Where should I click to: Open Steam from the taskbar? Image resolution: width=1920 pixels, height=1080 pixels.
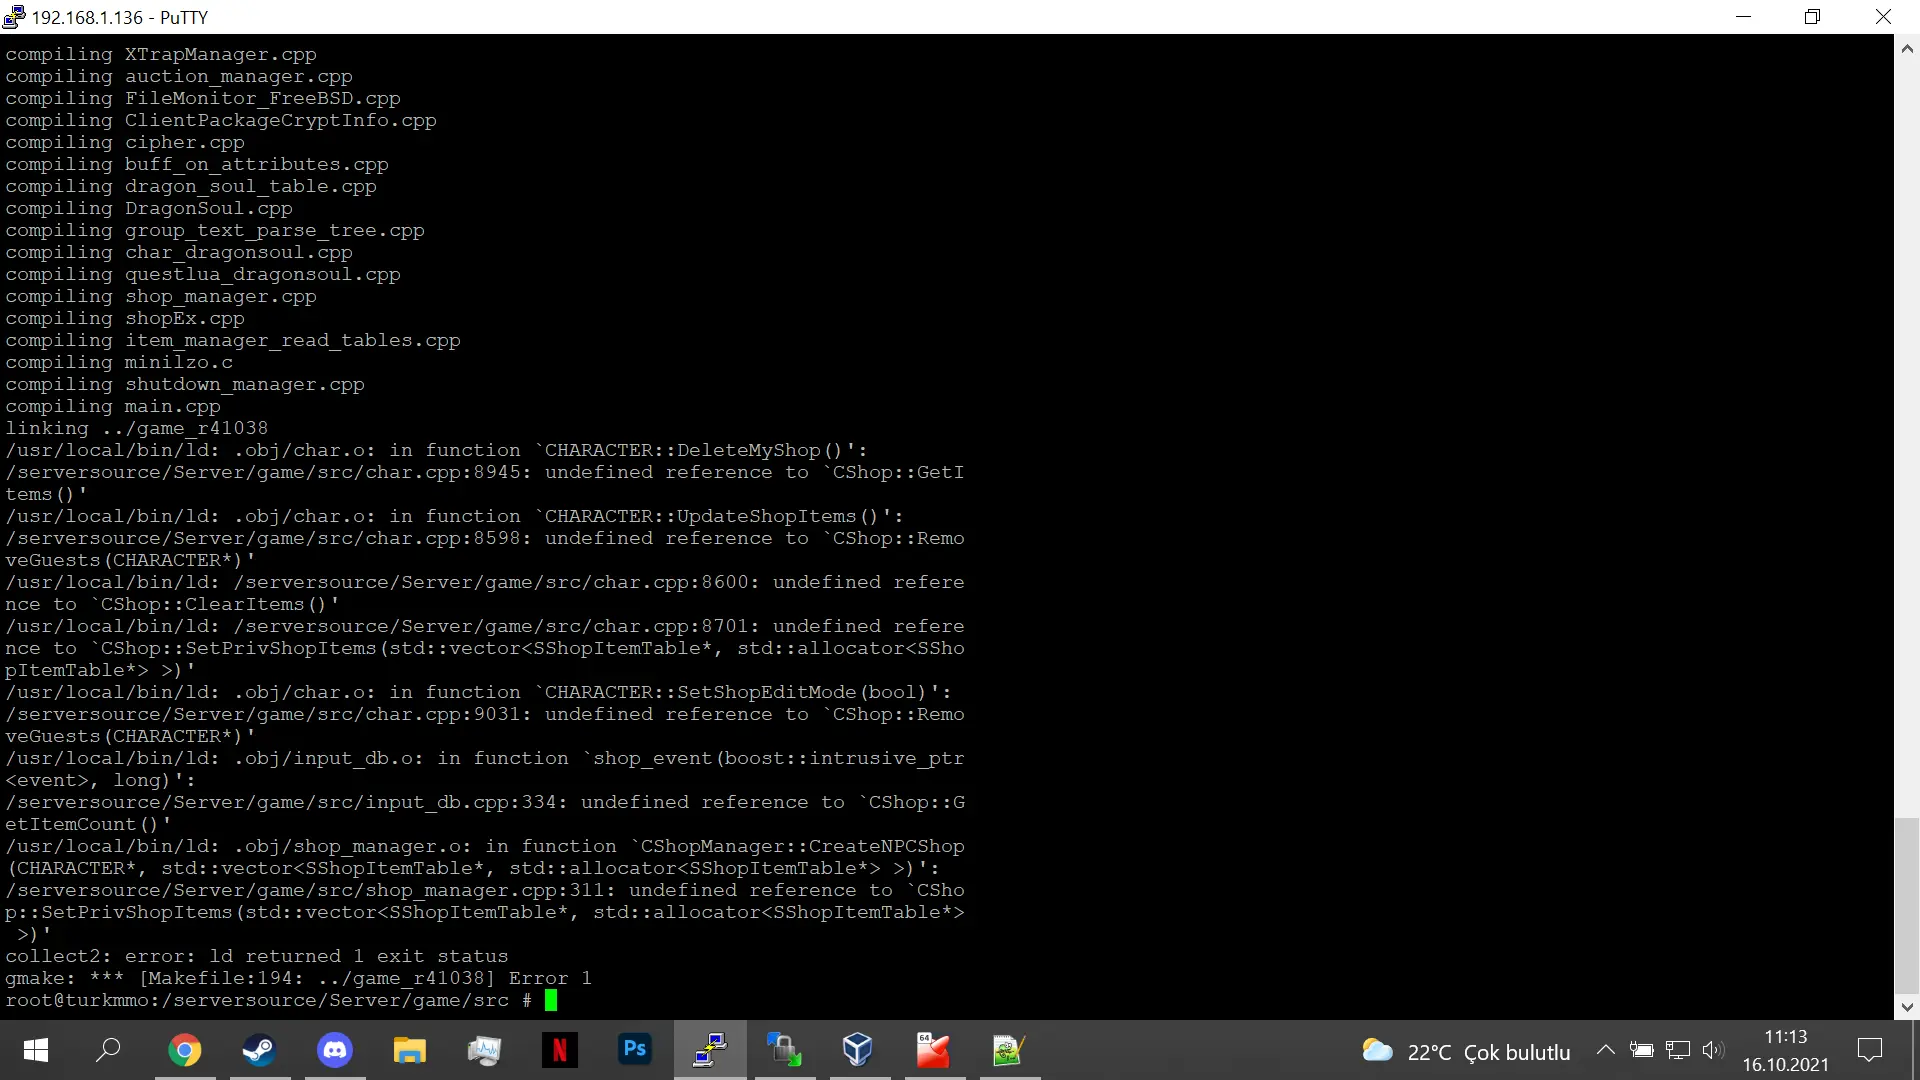point(260,1050)
